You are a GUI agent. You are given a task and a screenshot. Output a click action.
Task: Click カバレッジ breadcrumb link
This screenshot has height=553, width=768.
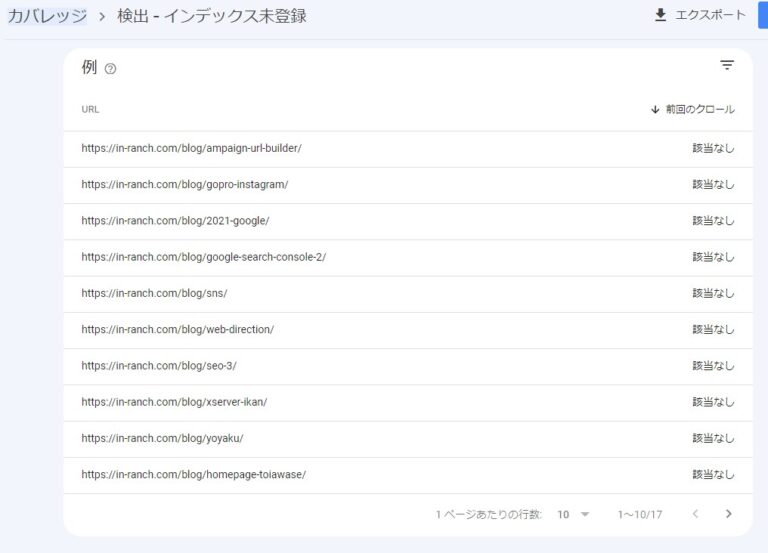[46, 16]
